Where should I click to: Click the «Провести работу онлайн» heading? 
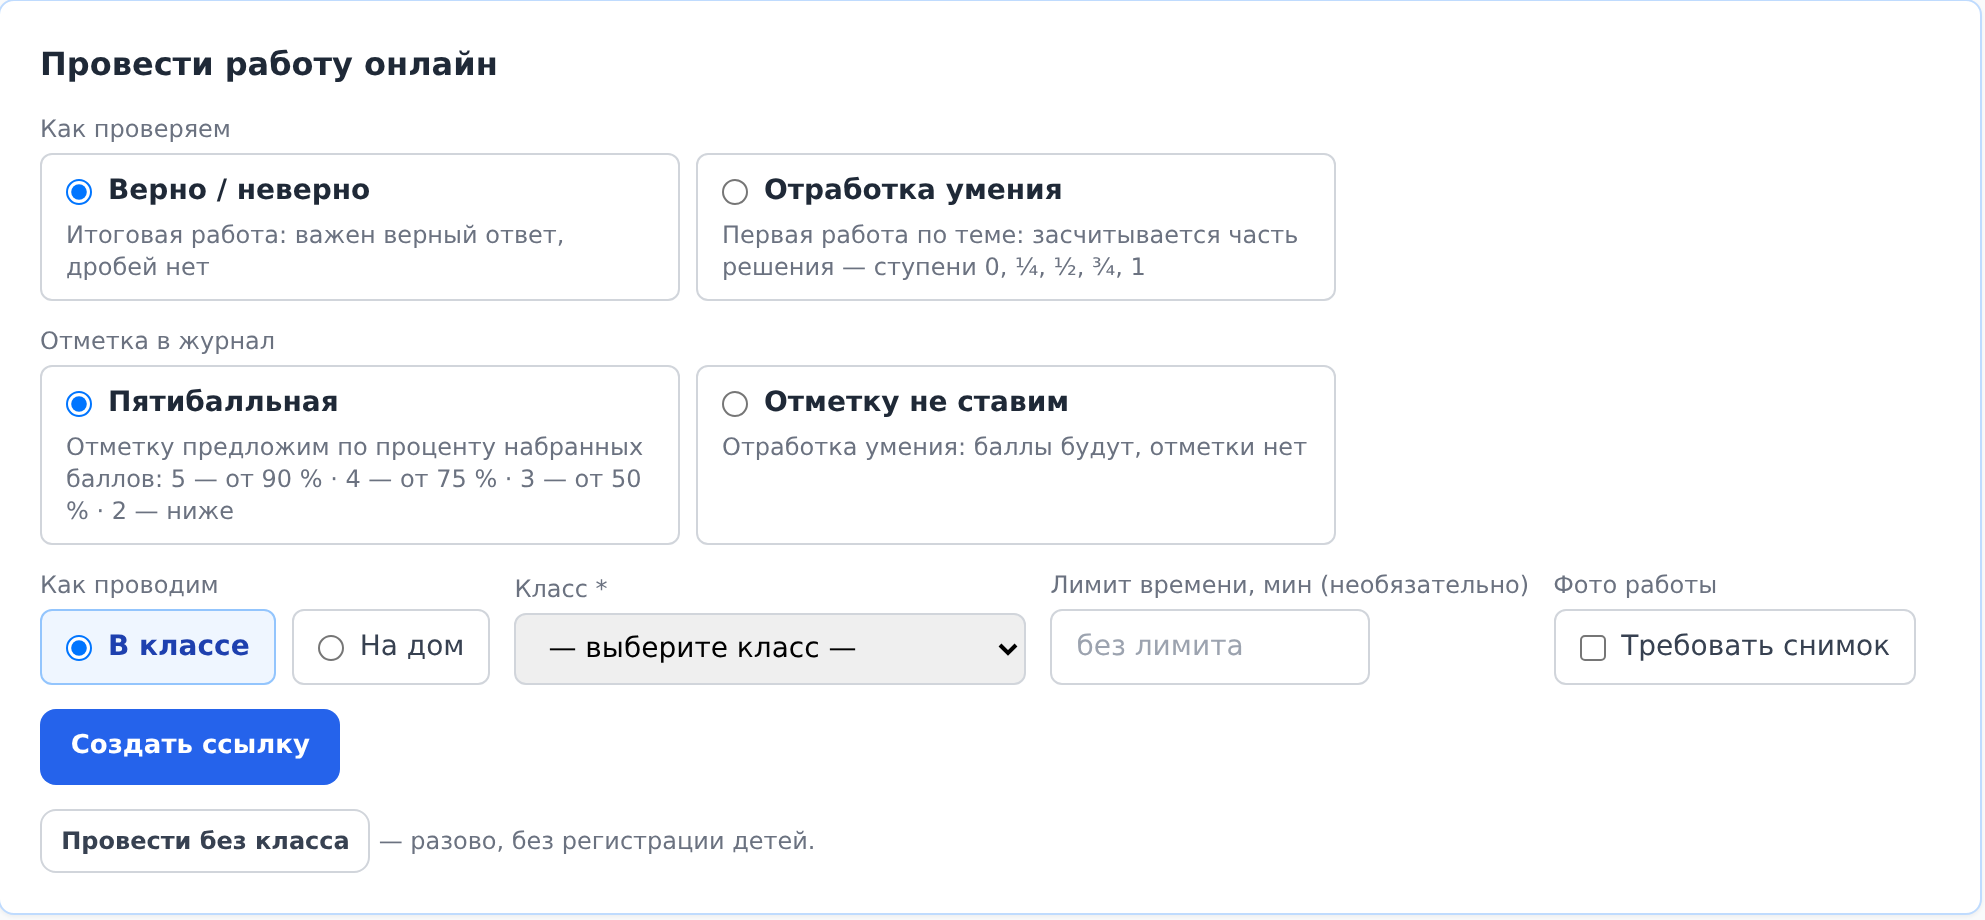[x=269, y=64]
